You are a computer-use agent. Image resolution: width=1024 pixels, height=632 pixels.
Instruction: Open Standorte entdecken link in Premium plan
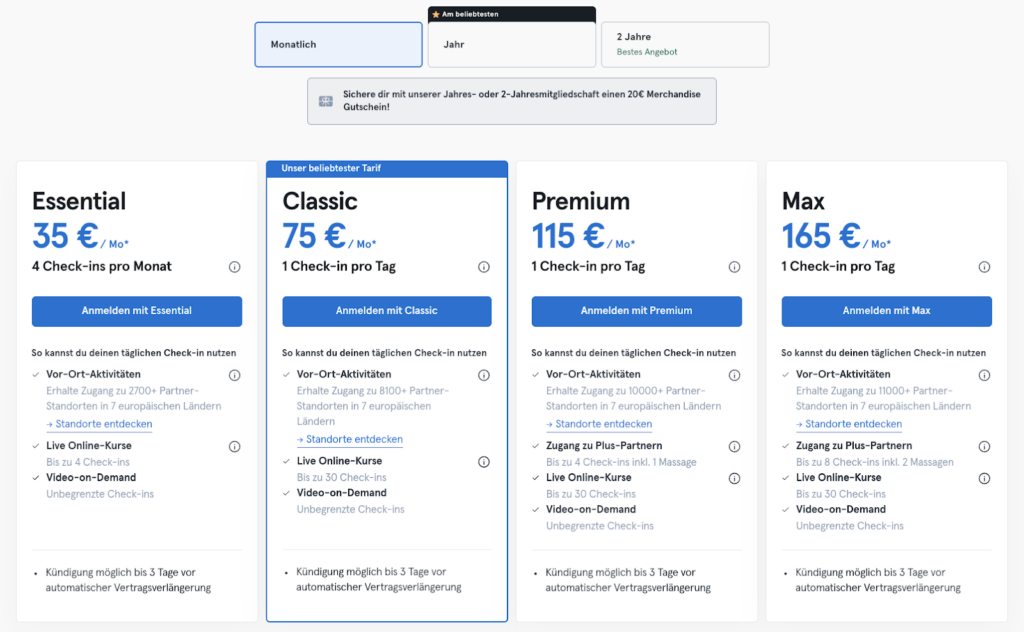[x=598, y=424]
